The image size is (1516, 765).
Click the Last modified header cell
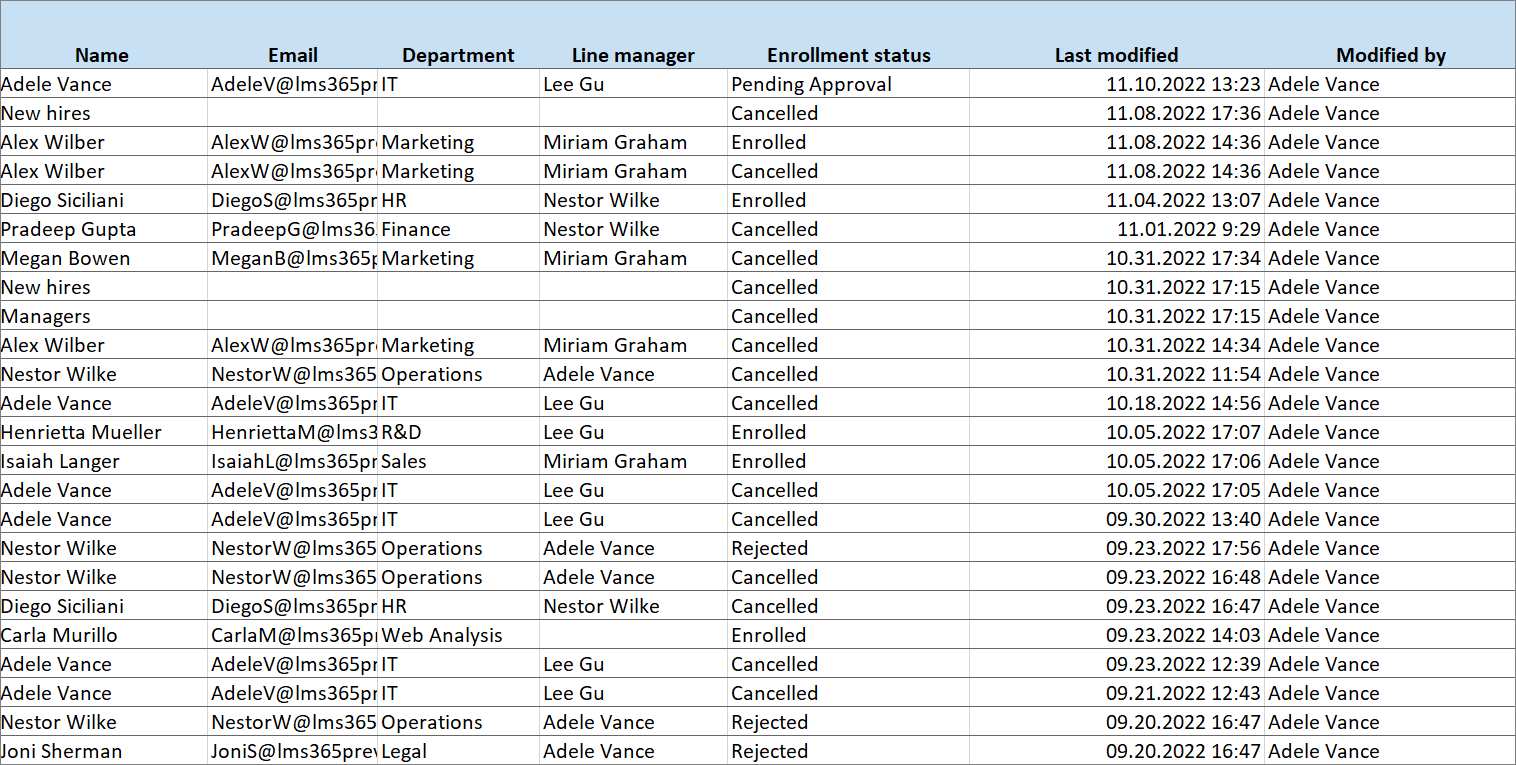click(x=1116, y=55)
